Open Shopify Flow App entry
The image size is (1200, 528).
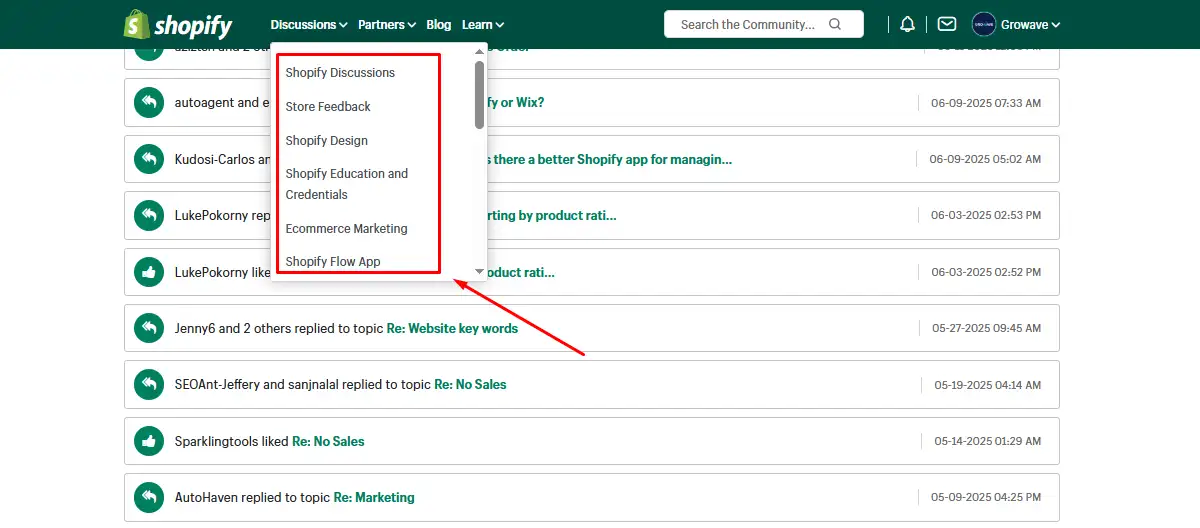(333, 262)
